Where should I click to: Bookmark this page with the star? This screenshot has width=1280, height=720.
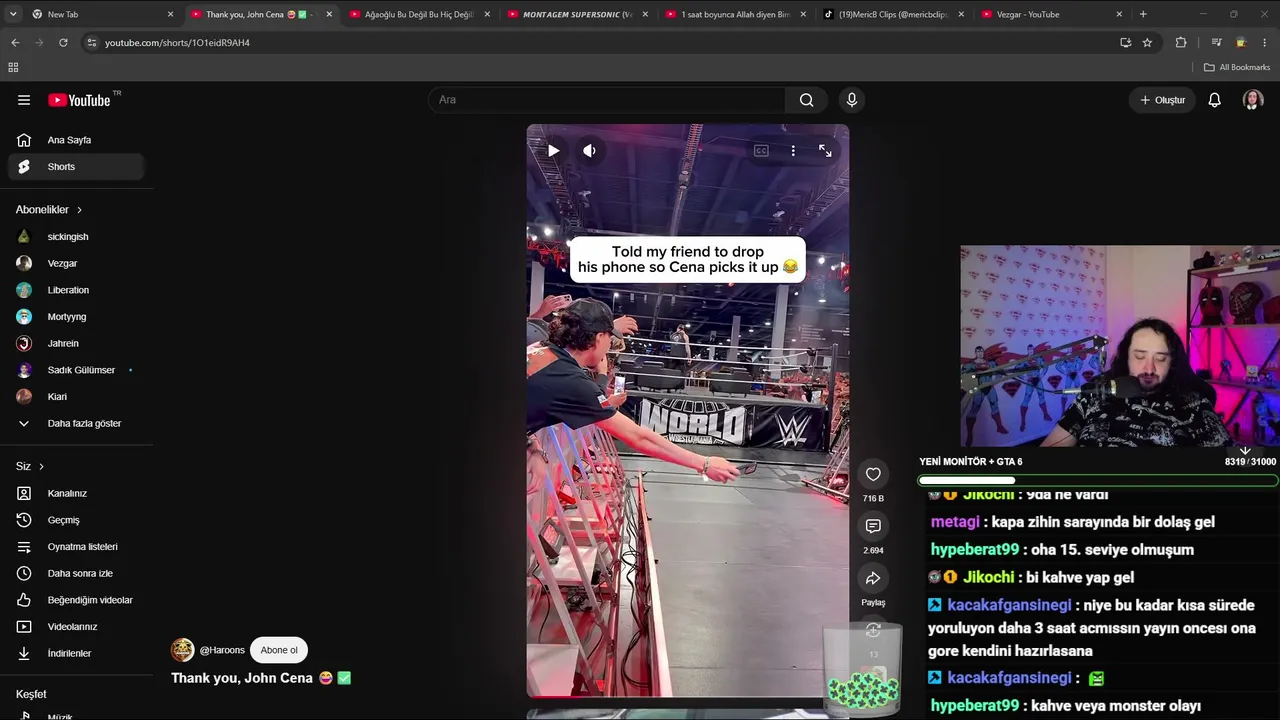click(x=1147, y=43)
